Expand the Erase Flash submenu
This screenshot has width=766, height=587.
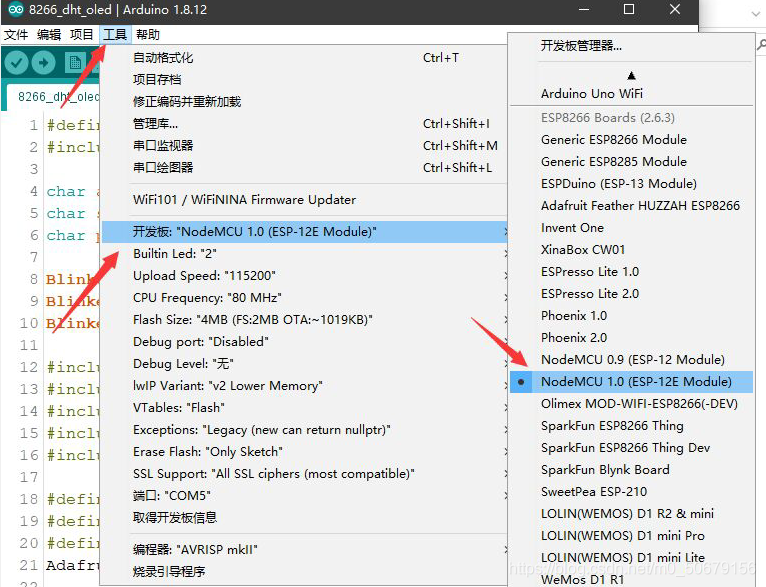pyautogui.click(x=305, y=452)
